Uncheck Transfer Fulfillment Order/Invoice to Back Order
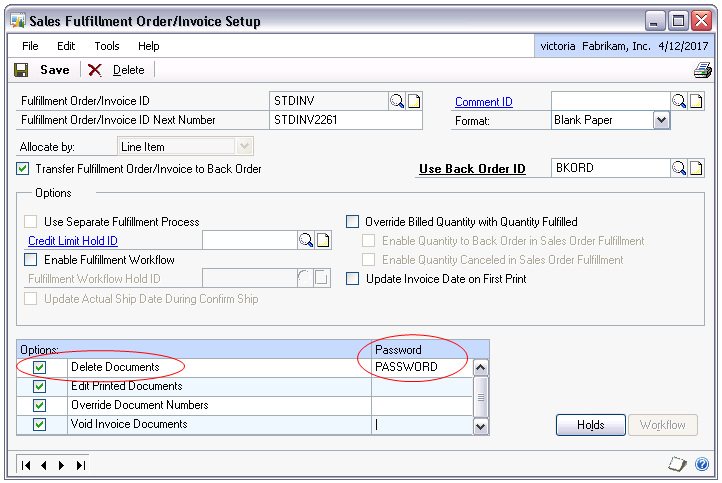 click(x=24, y=169)
